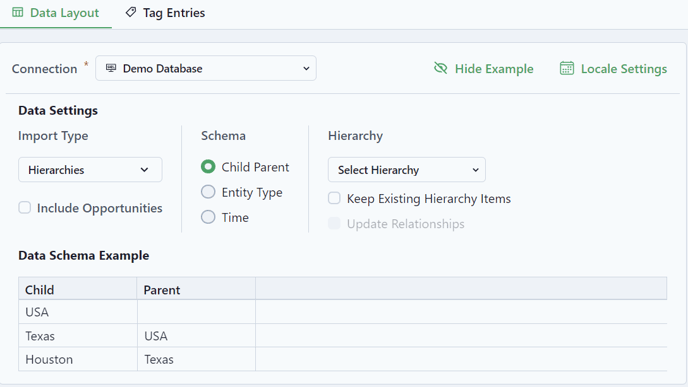
Task: Click the Locale Settings calendar icon
Action: click(x=566, y=68)
